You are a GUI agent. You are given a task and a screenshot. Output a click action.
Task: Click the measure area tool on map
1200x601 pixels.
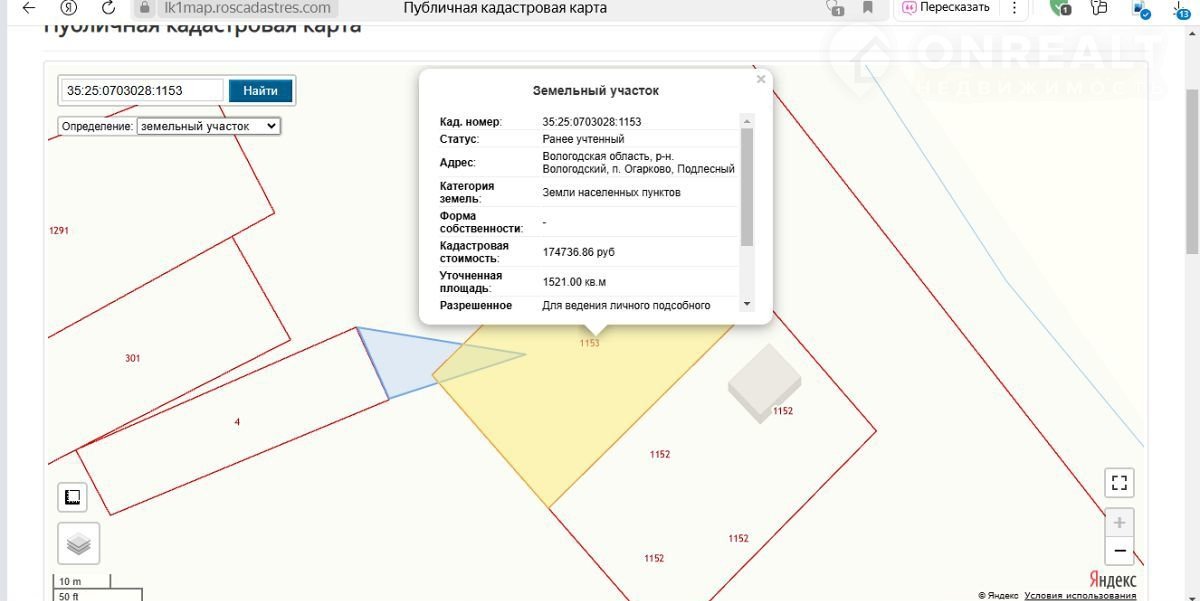(x=72, y=497)
